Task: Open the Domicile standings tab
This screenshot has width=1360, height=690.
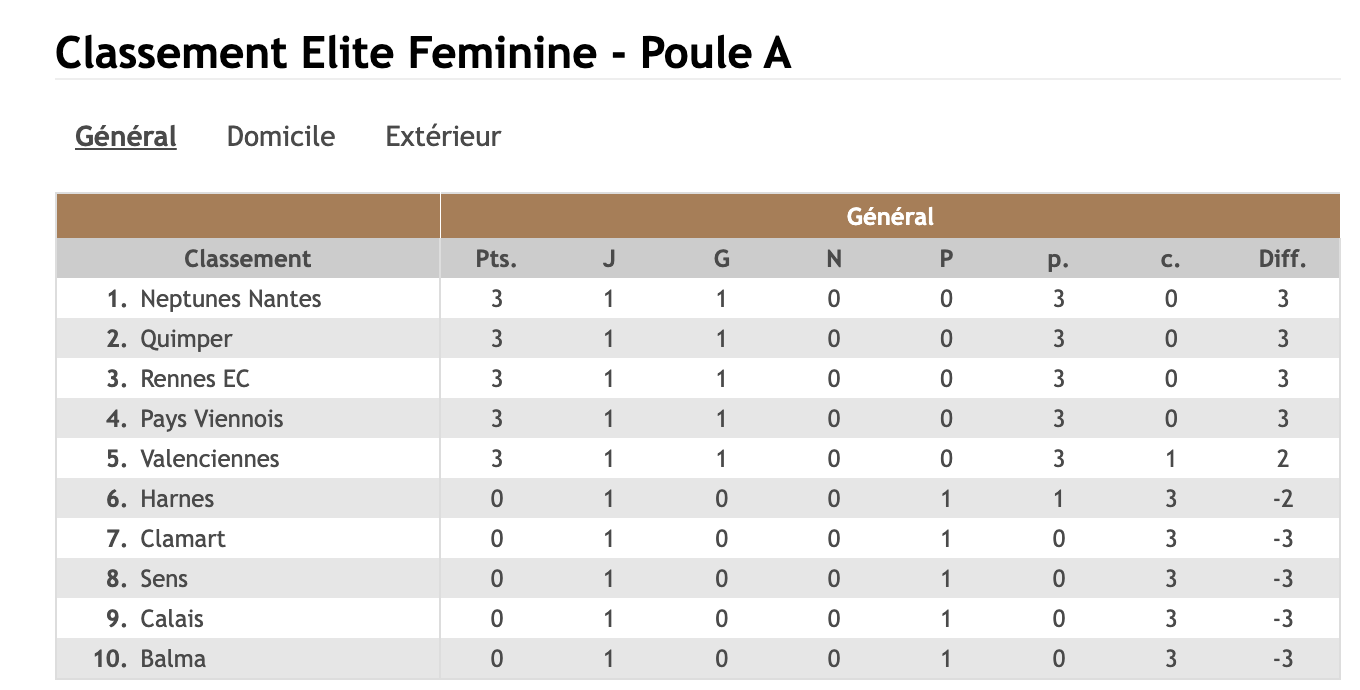Action: click(x=281, y=136)
